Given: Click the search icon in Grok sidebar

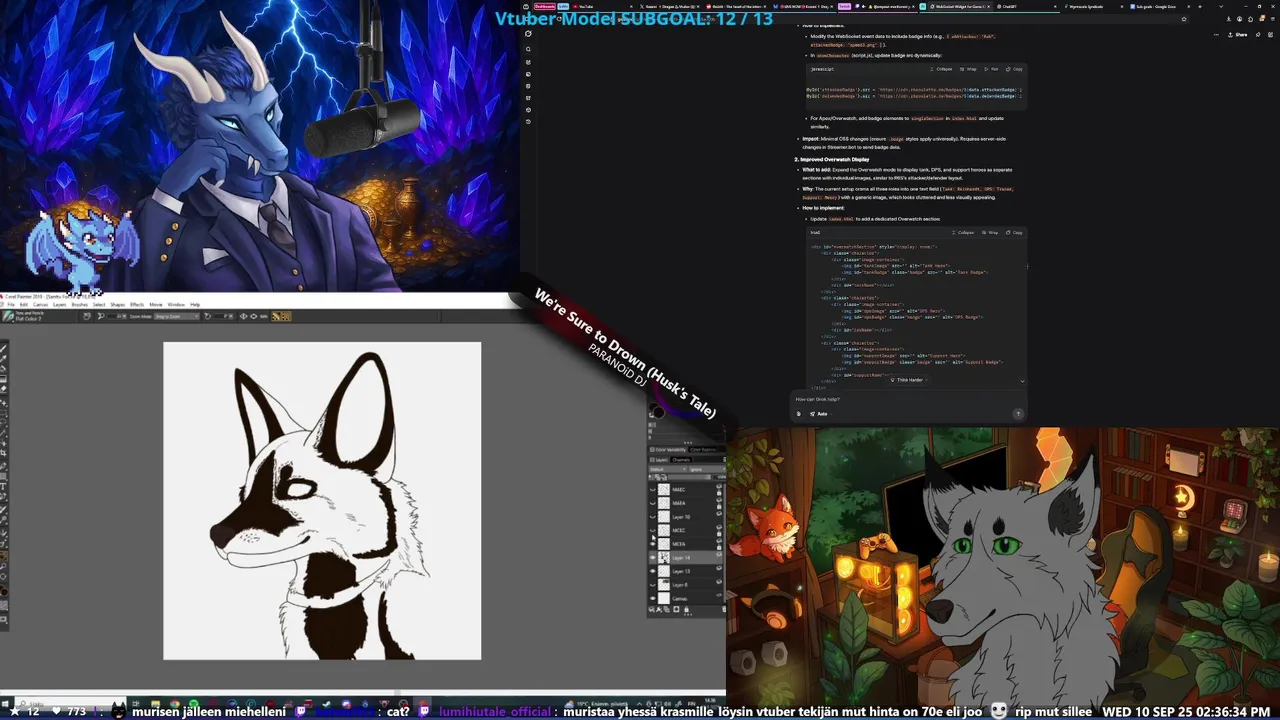Looking at the screenshot, I should [528, 49].
